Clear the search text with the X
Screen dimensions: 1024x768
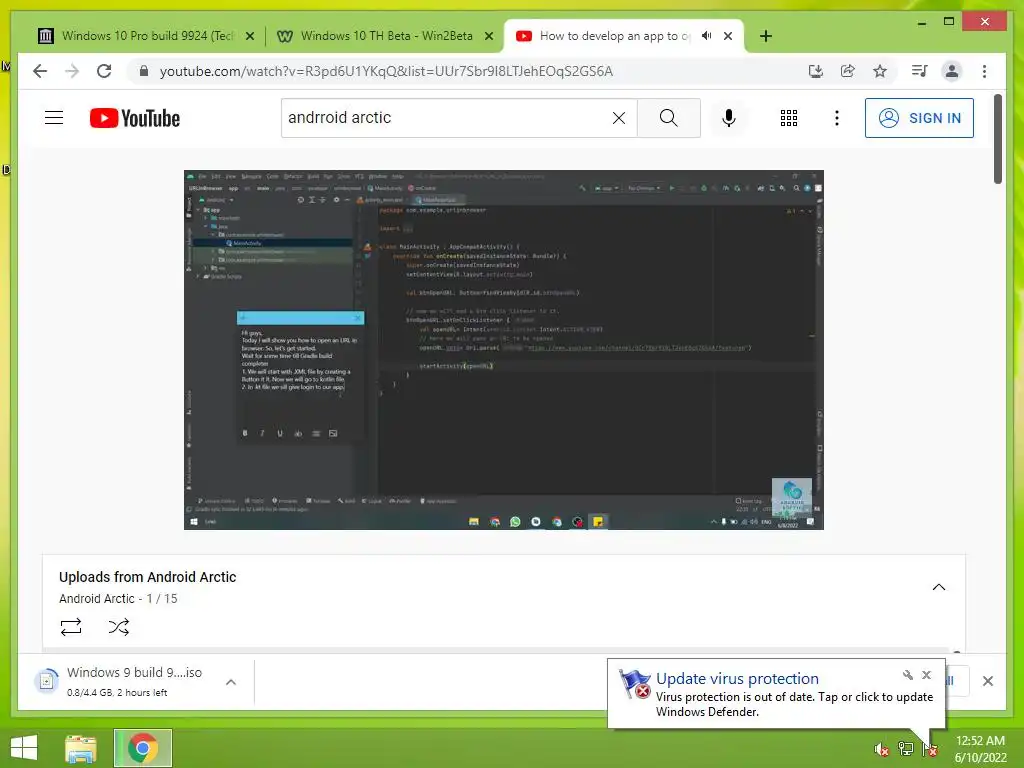click(618, 118)
